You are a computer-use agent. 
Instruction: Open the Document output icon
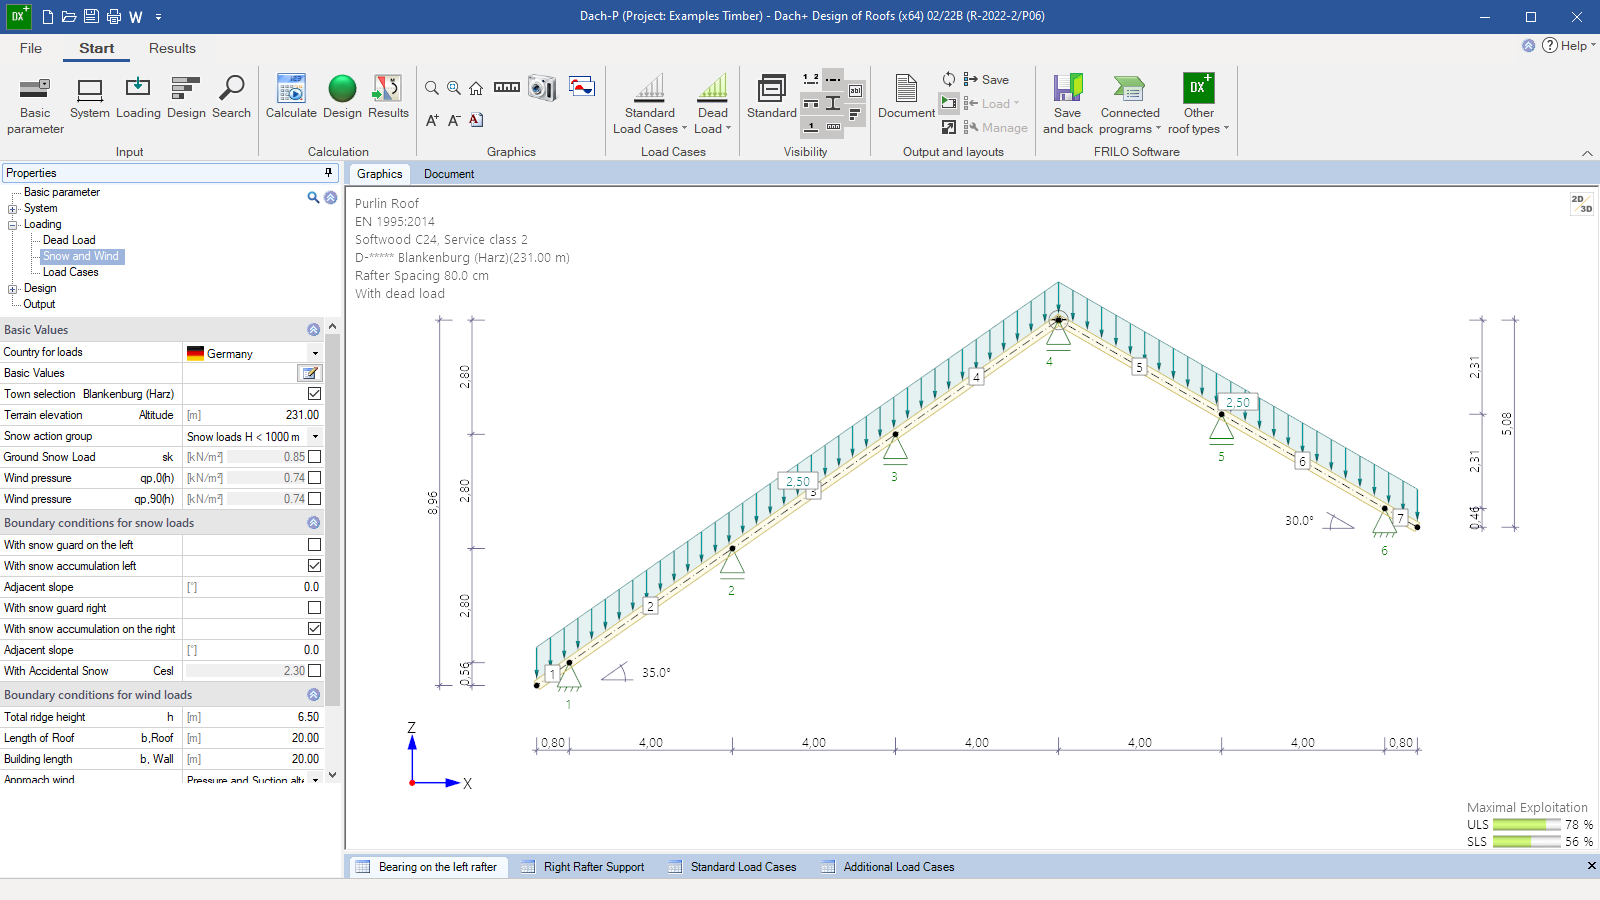906,98
